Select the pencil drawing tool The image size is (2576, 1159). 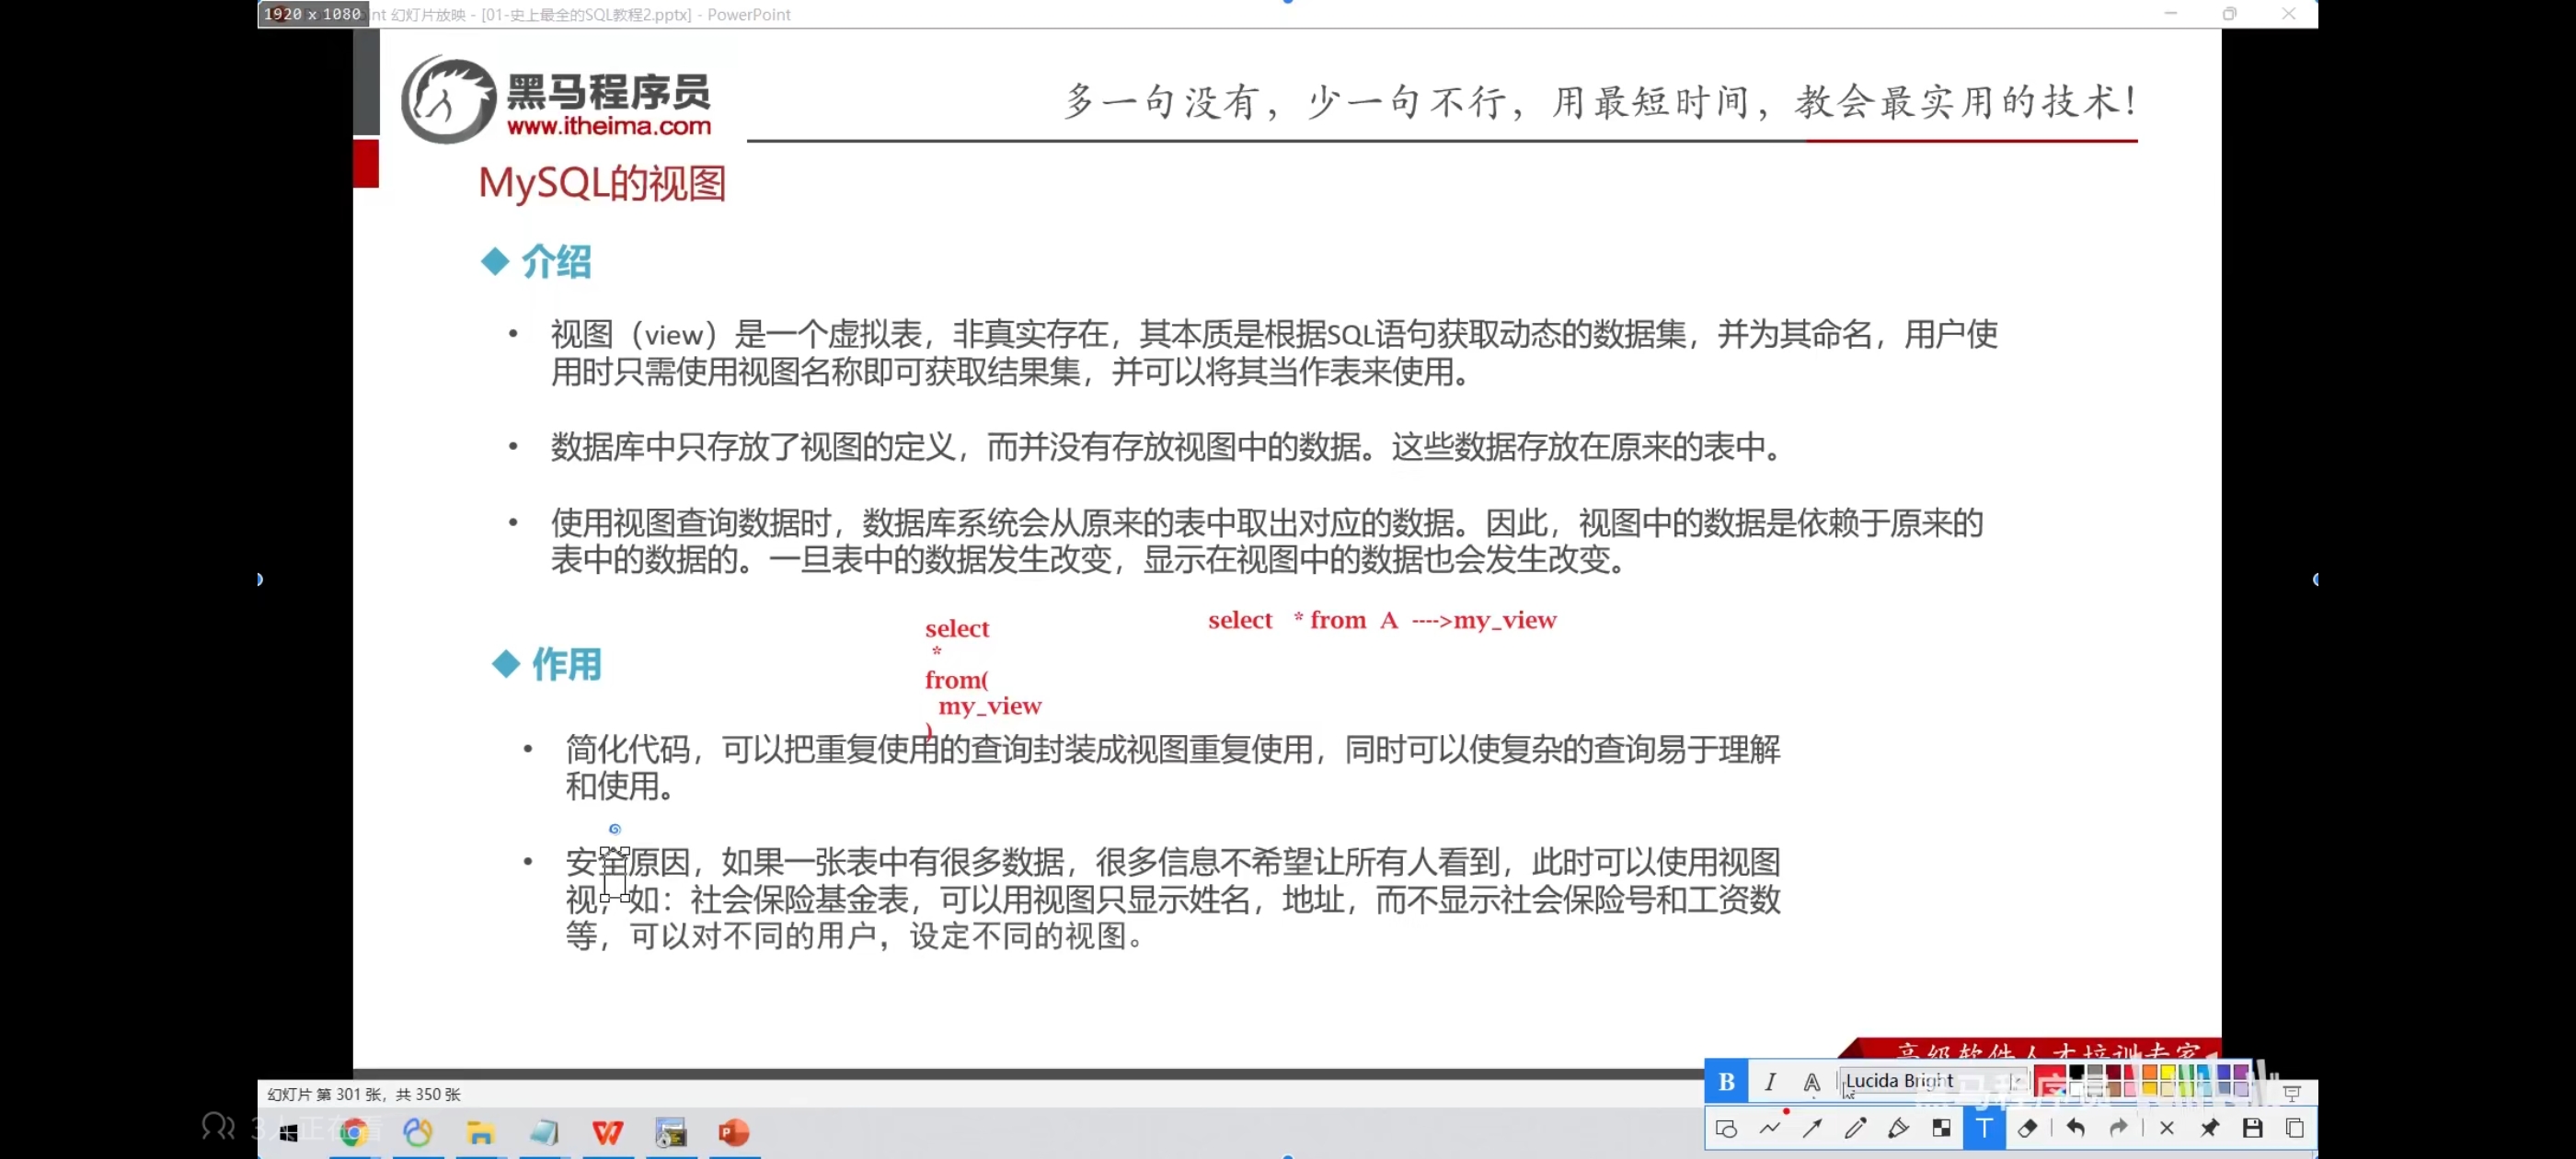pos(1855,1129)
